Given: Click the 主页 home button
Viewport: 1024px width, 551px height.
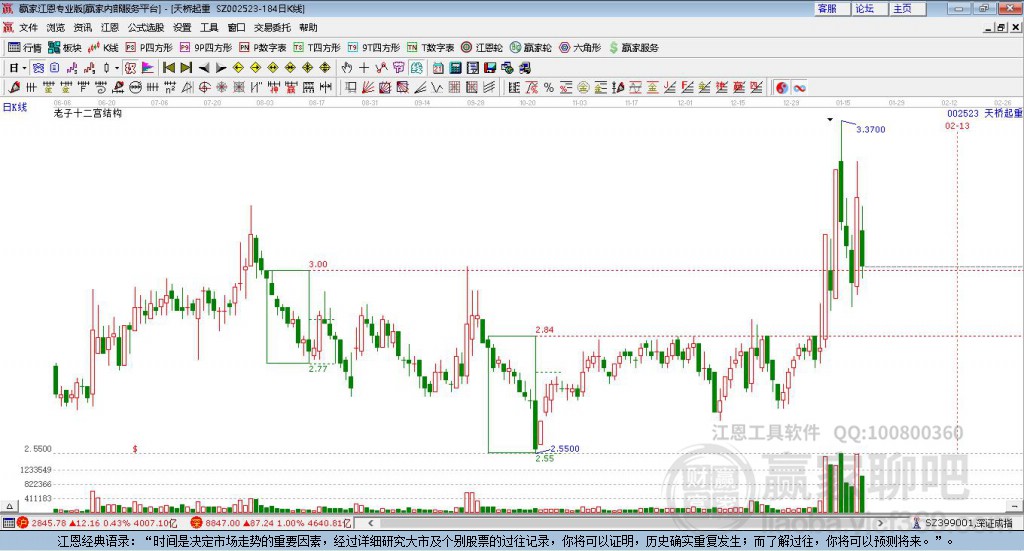Looking at the screenshot, I should point(907,8).
